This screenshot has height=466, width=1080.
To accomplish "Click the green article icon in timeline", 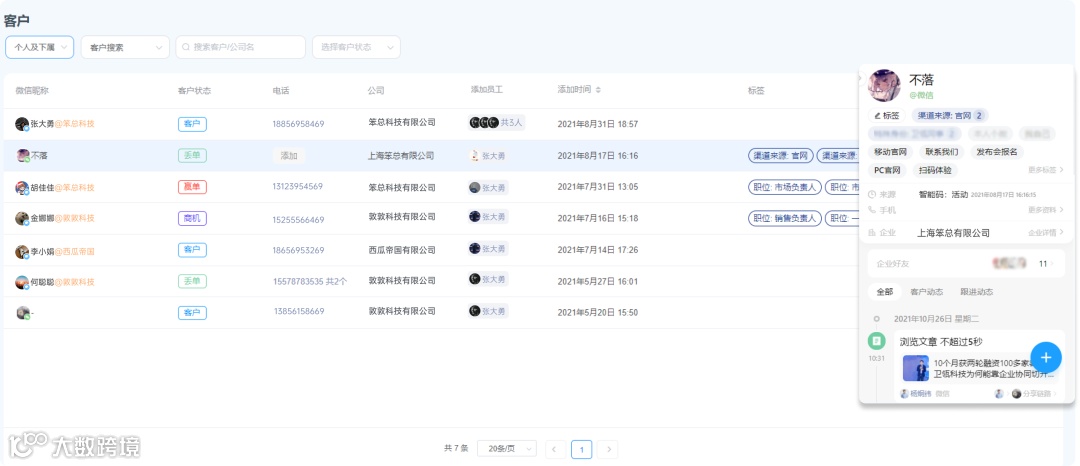I will click(x=876, y=340).
